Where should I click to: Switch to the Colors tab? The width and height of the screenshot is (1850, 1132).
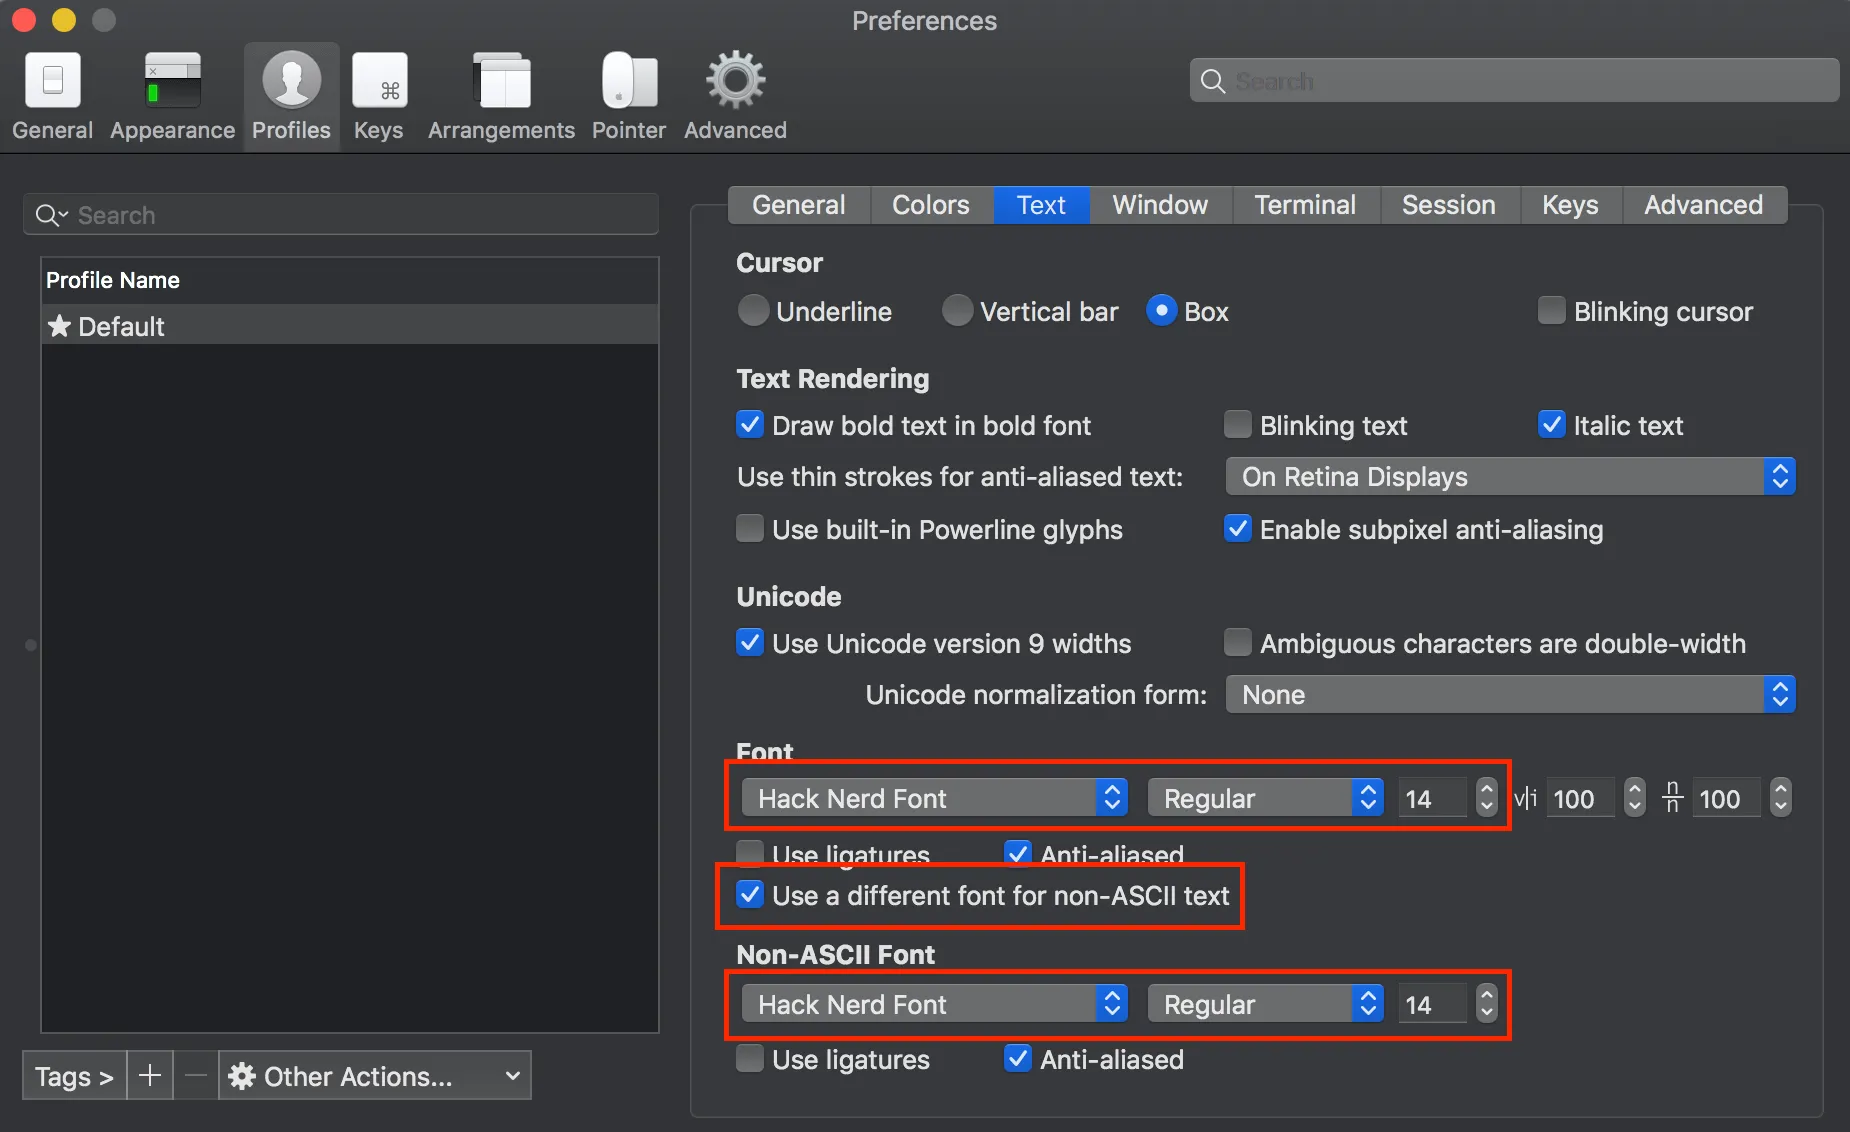930,205
